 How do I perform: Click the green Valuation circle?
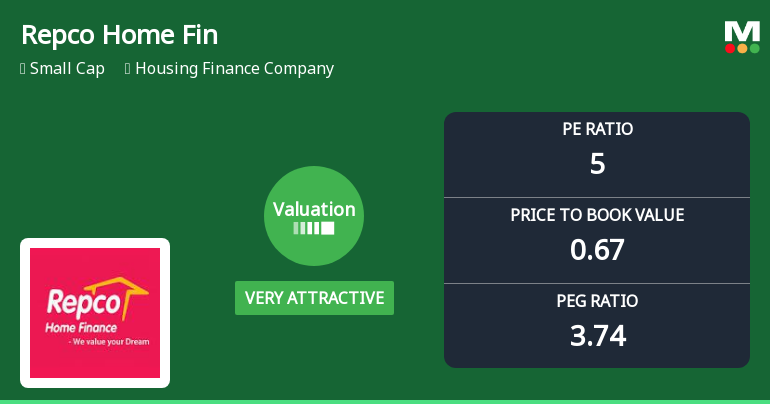click(314, 216)
